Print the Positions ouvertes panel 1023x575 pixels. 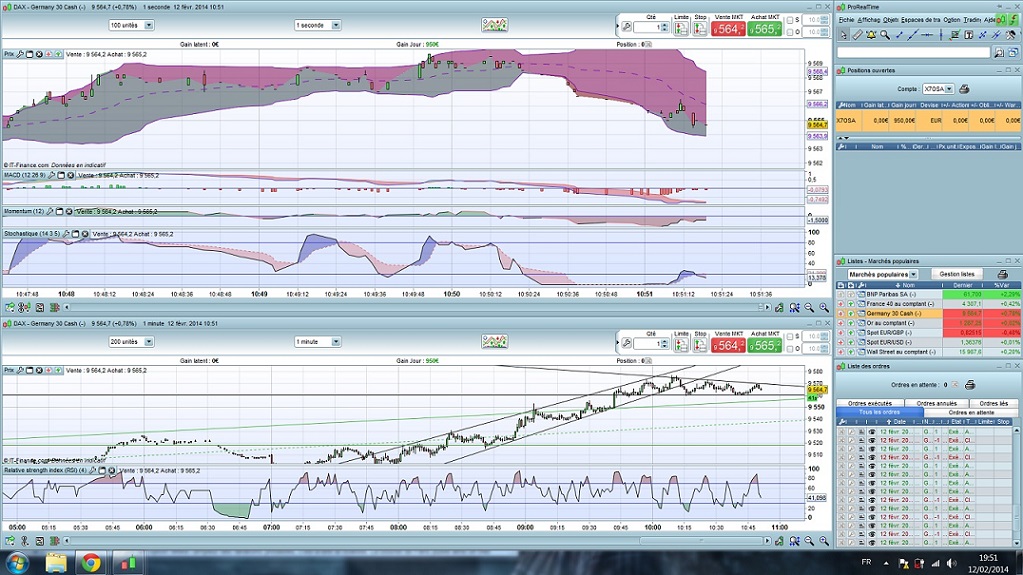pyautogui.click(x=964, y=89)
